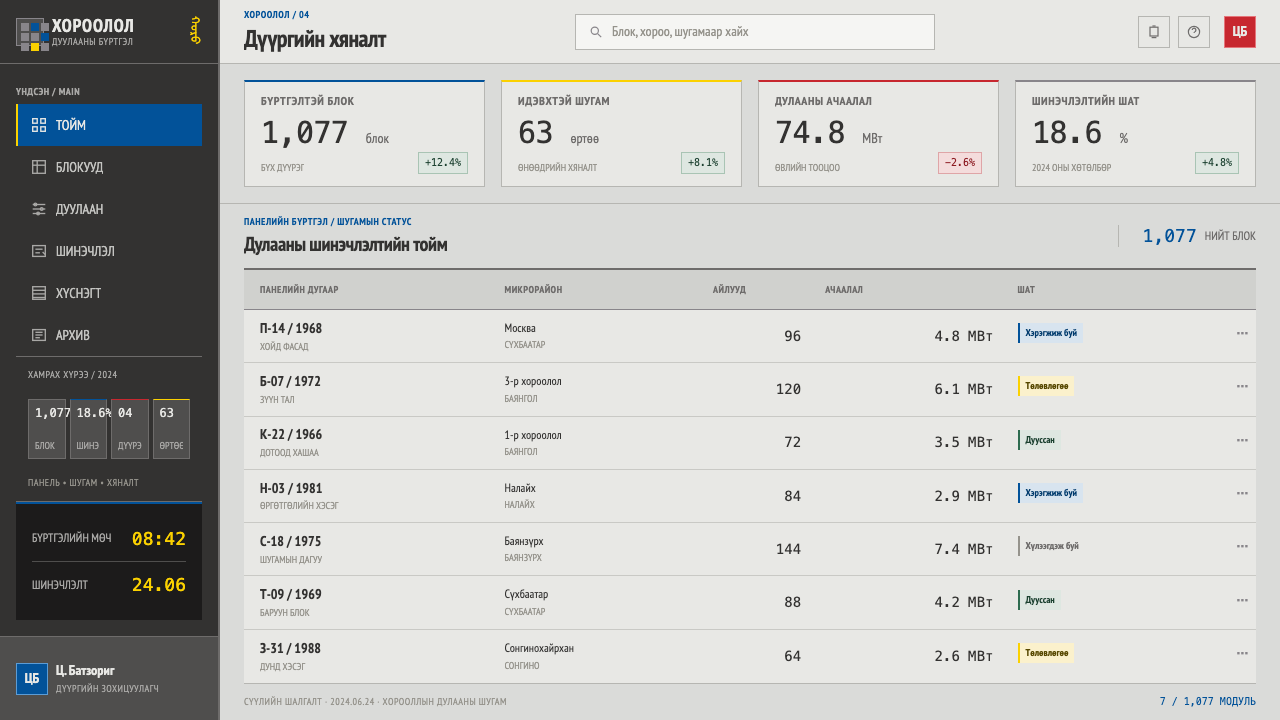Click the table icon beside БЛОКУУД

[39, 167]
